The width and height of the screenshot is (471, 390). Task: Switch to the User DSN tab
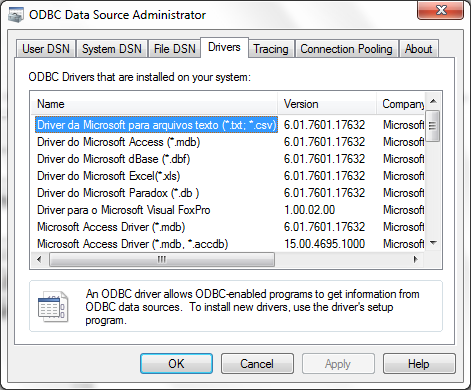46,49
